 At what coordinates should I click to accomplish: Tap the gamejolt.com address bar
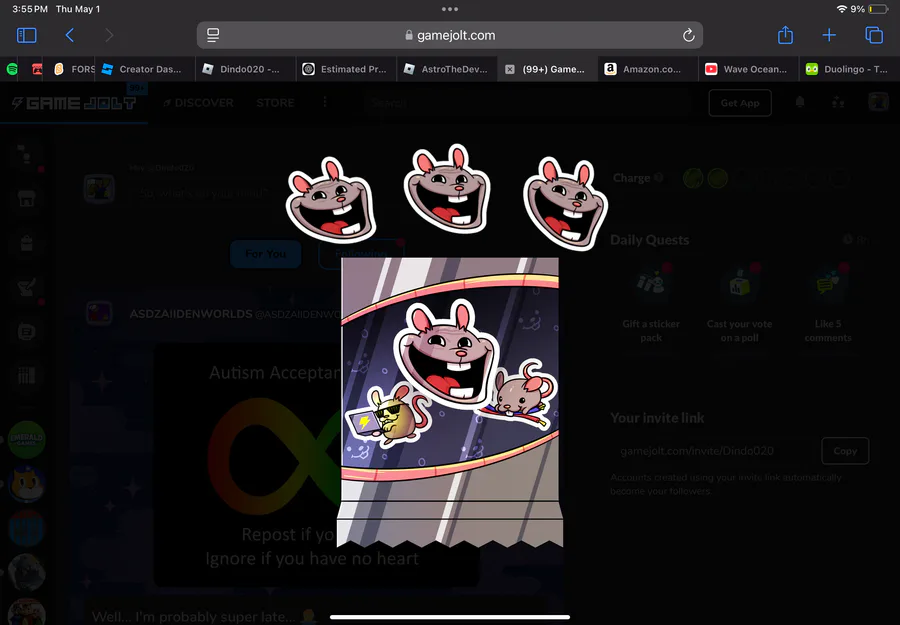[449, 36]
